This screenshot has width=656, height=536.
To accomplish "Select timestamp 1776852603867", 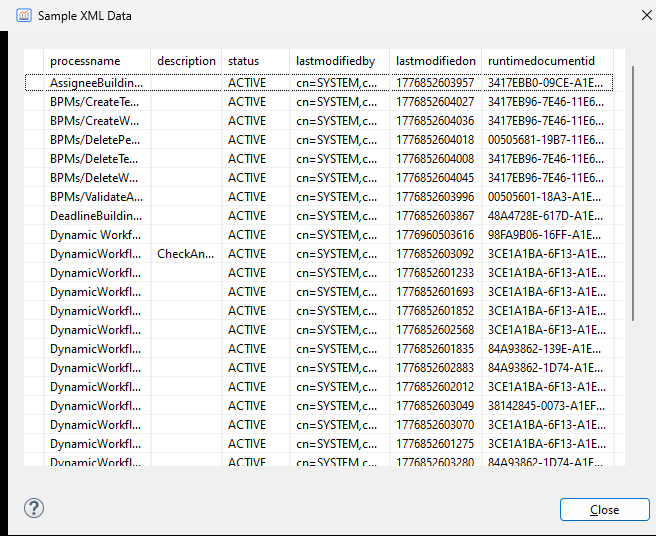I will (x=435, y=216).
